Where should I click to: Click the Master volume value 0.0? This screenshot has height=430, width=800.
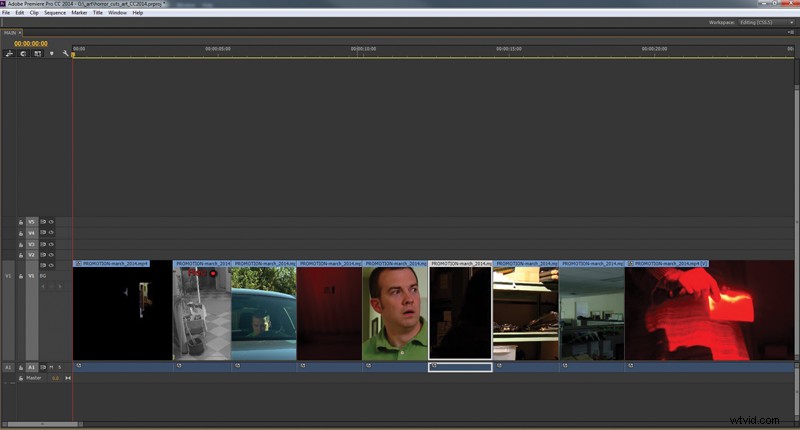pyautogui.click(x=55, y=378)
